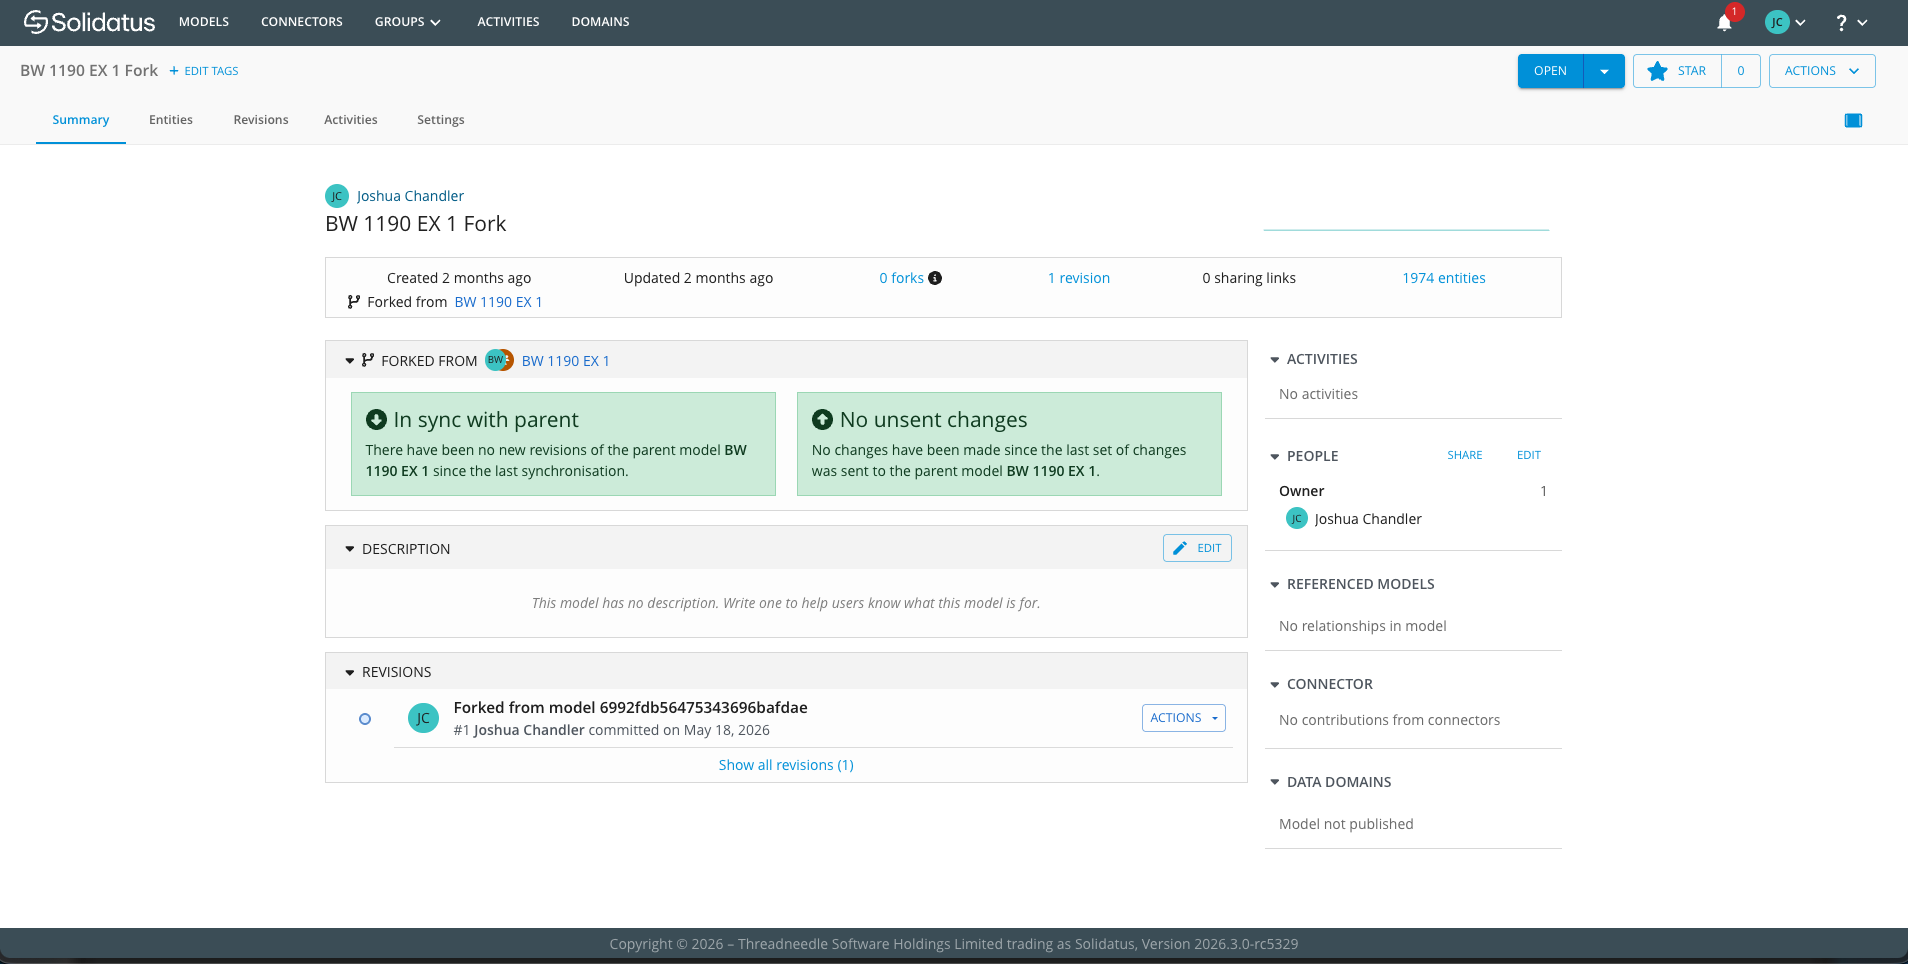This screenshot has width=1908, height=964.
Task: Open the 1 revision link
Action: pyautogui.click(x=1079, y=278)
